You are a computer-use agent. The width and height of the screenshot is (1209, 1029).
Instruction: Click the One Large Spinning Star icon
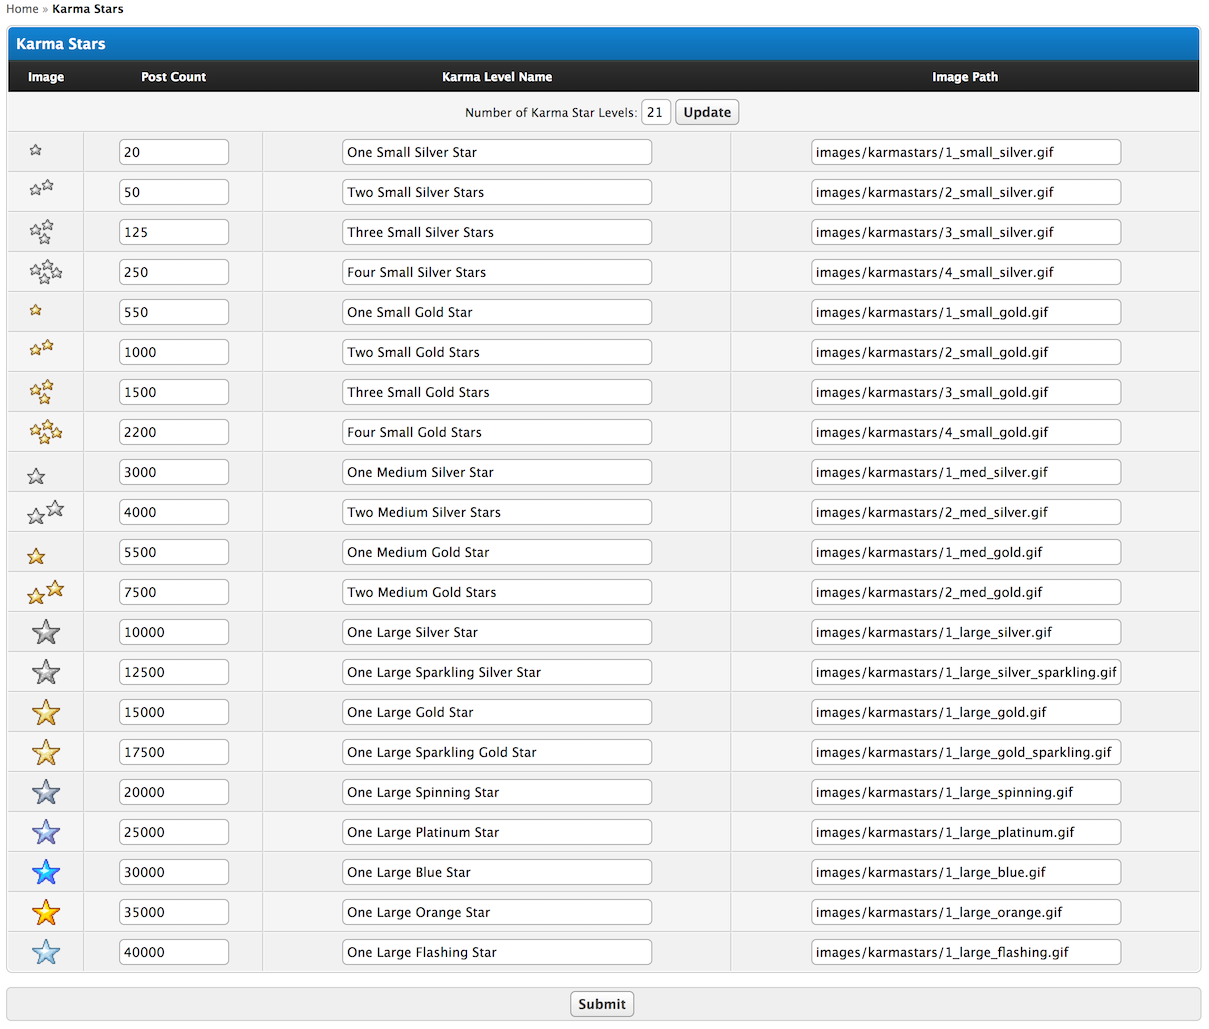46,792
